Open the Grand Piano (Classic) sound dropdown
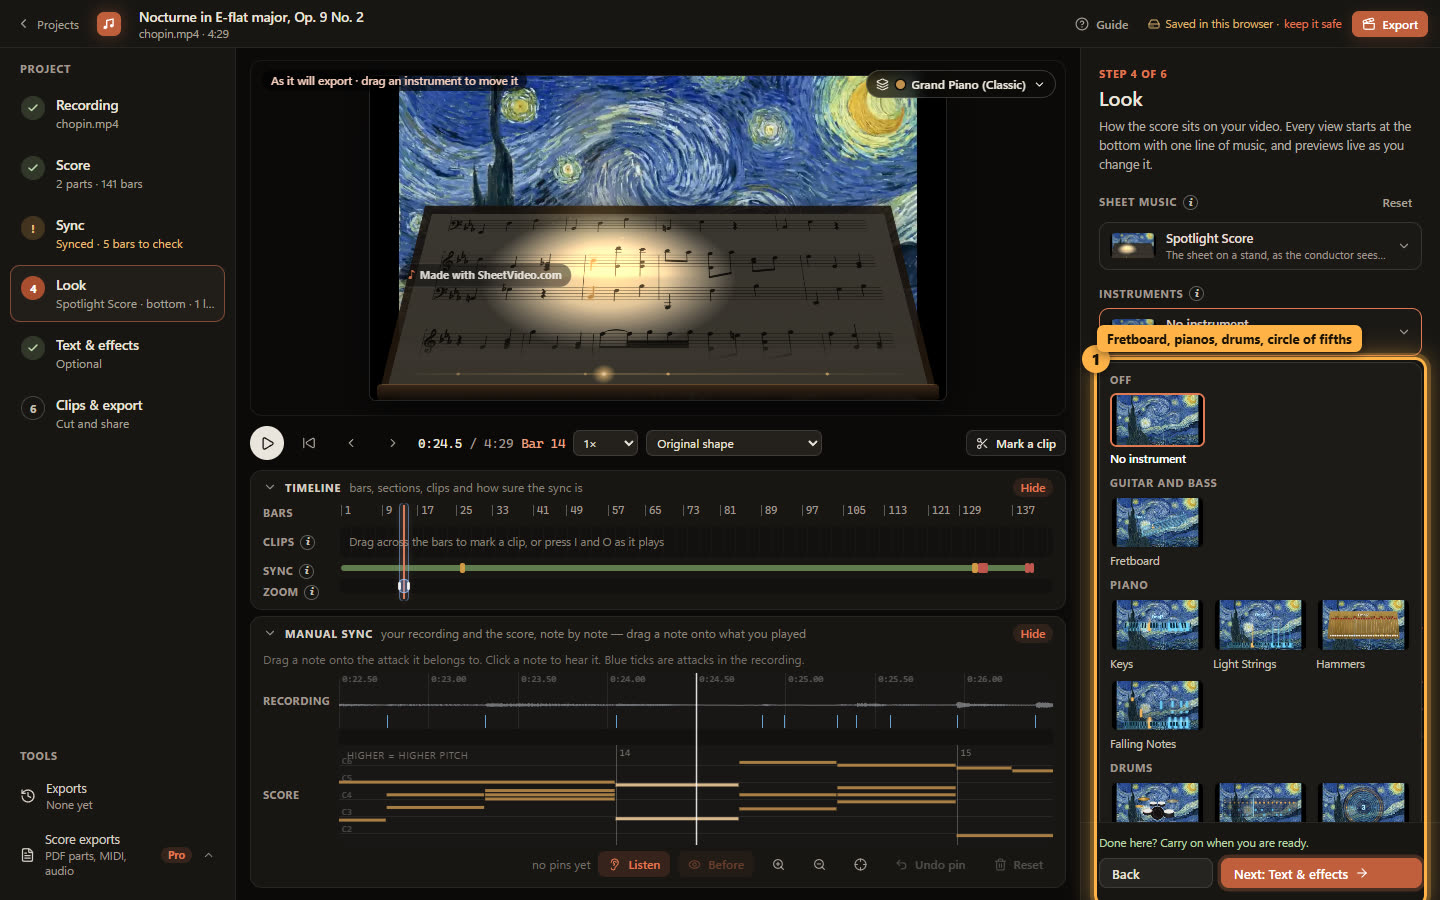1440x900 pixels. click(960, 85)
